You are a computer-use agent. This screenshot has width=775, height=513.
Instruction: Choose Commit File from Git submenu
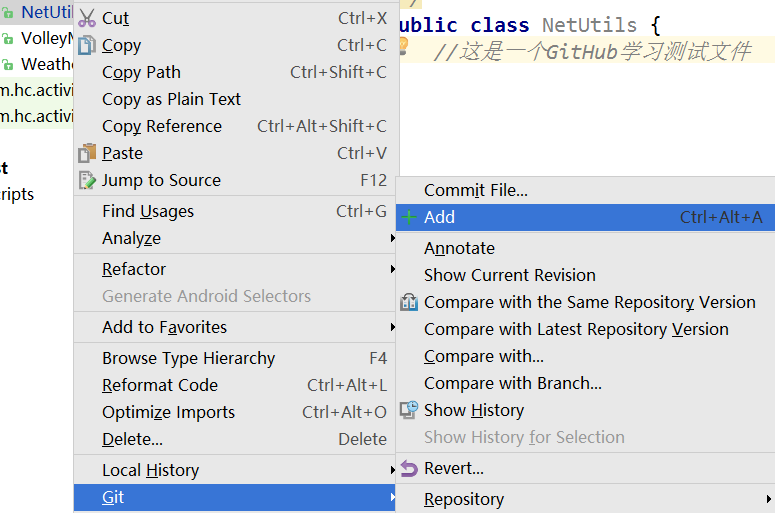pos(475,190)
